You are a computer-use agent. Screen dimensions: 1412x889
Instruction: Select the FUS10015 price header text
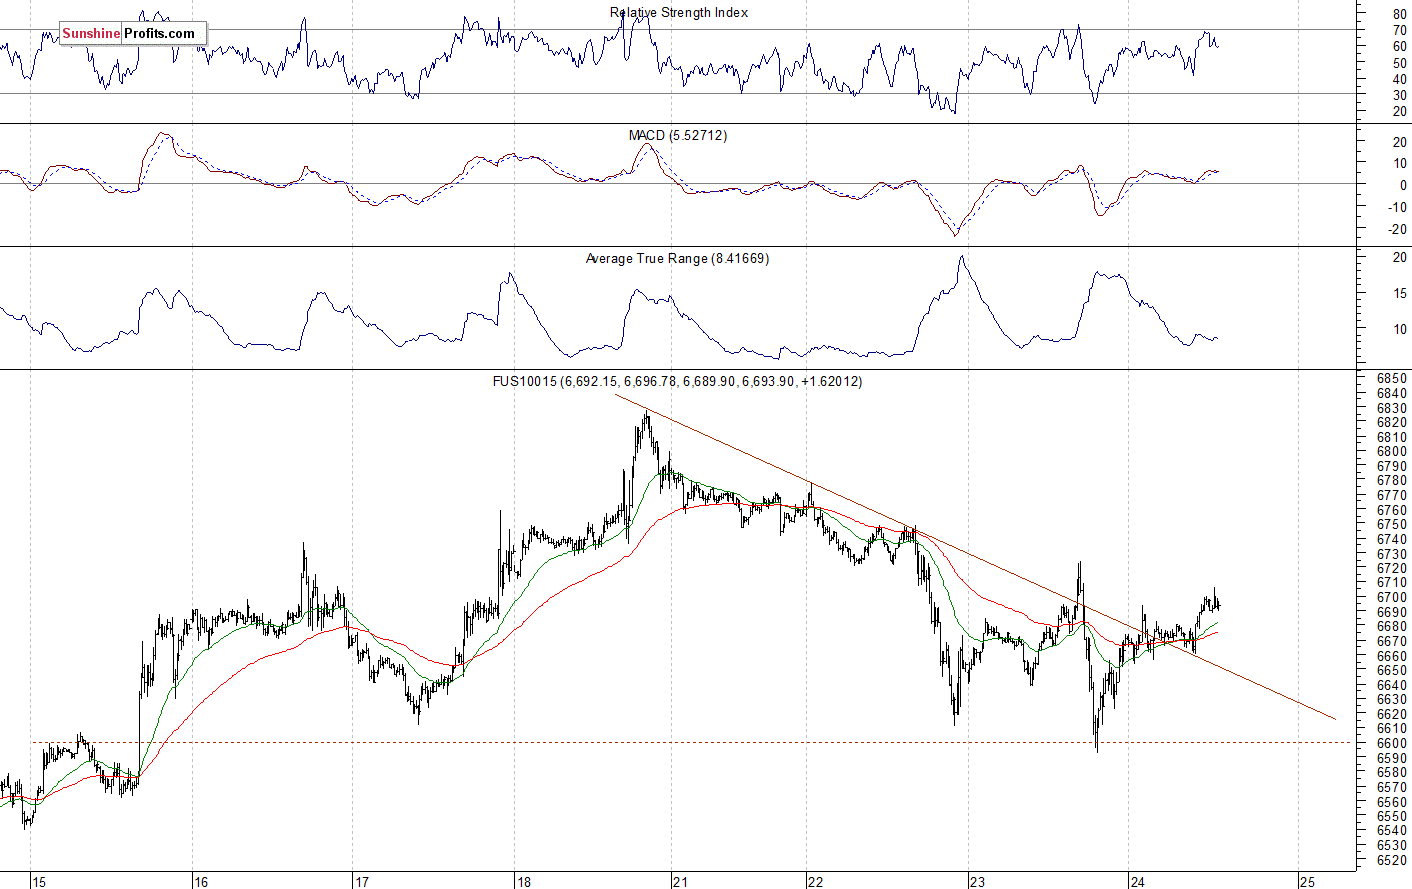[677, 381]
